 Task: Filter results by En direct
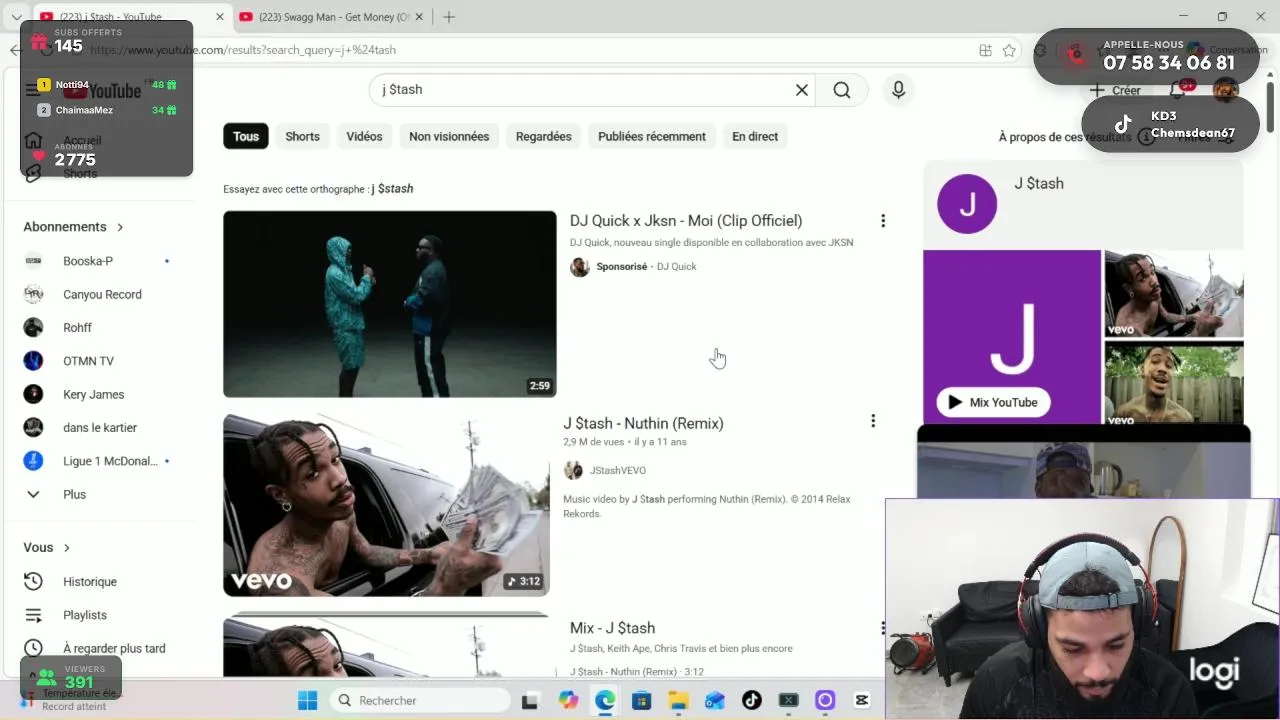pyautogui.click(x=755, y=137)
